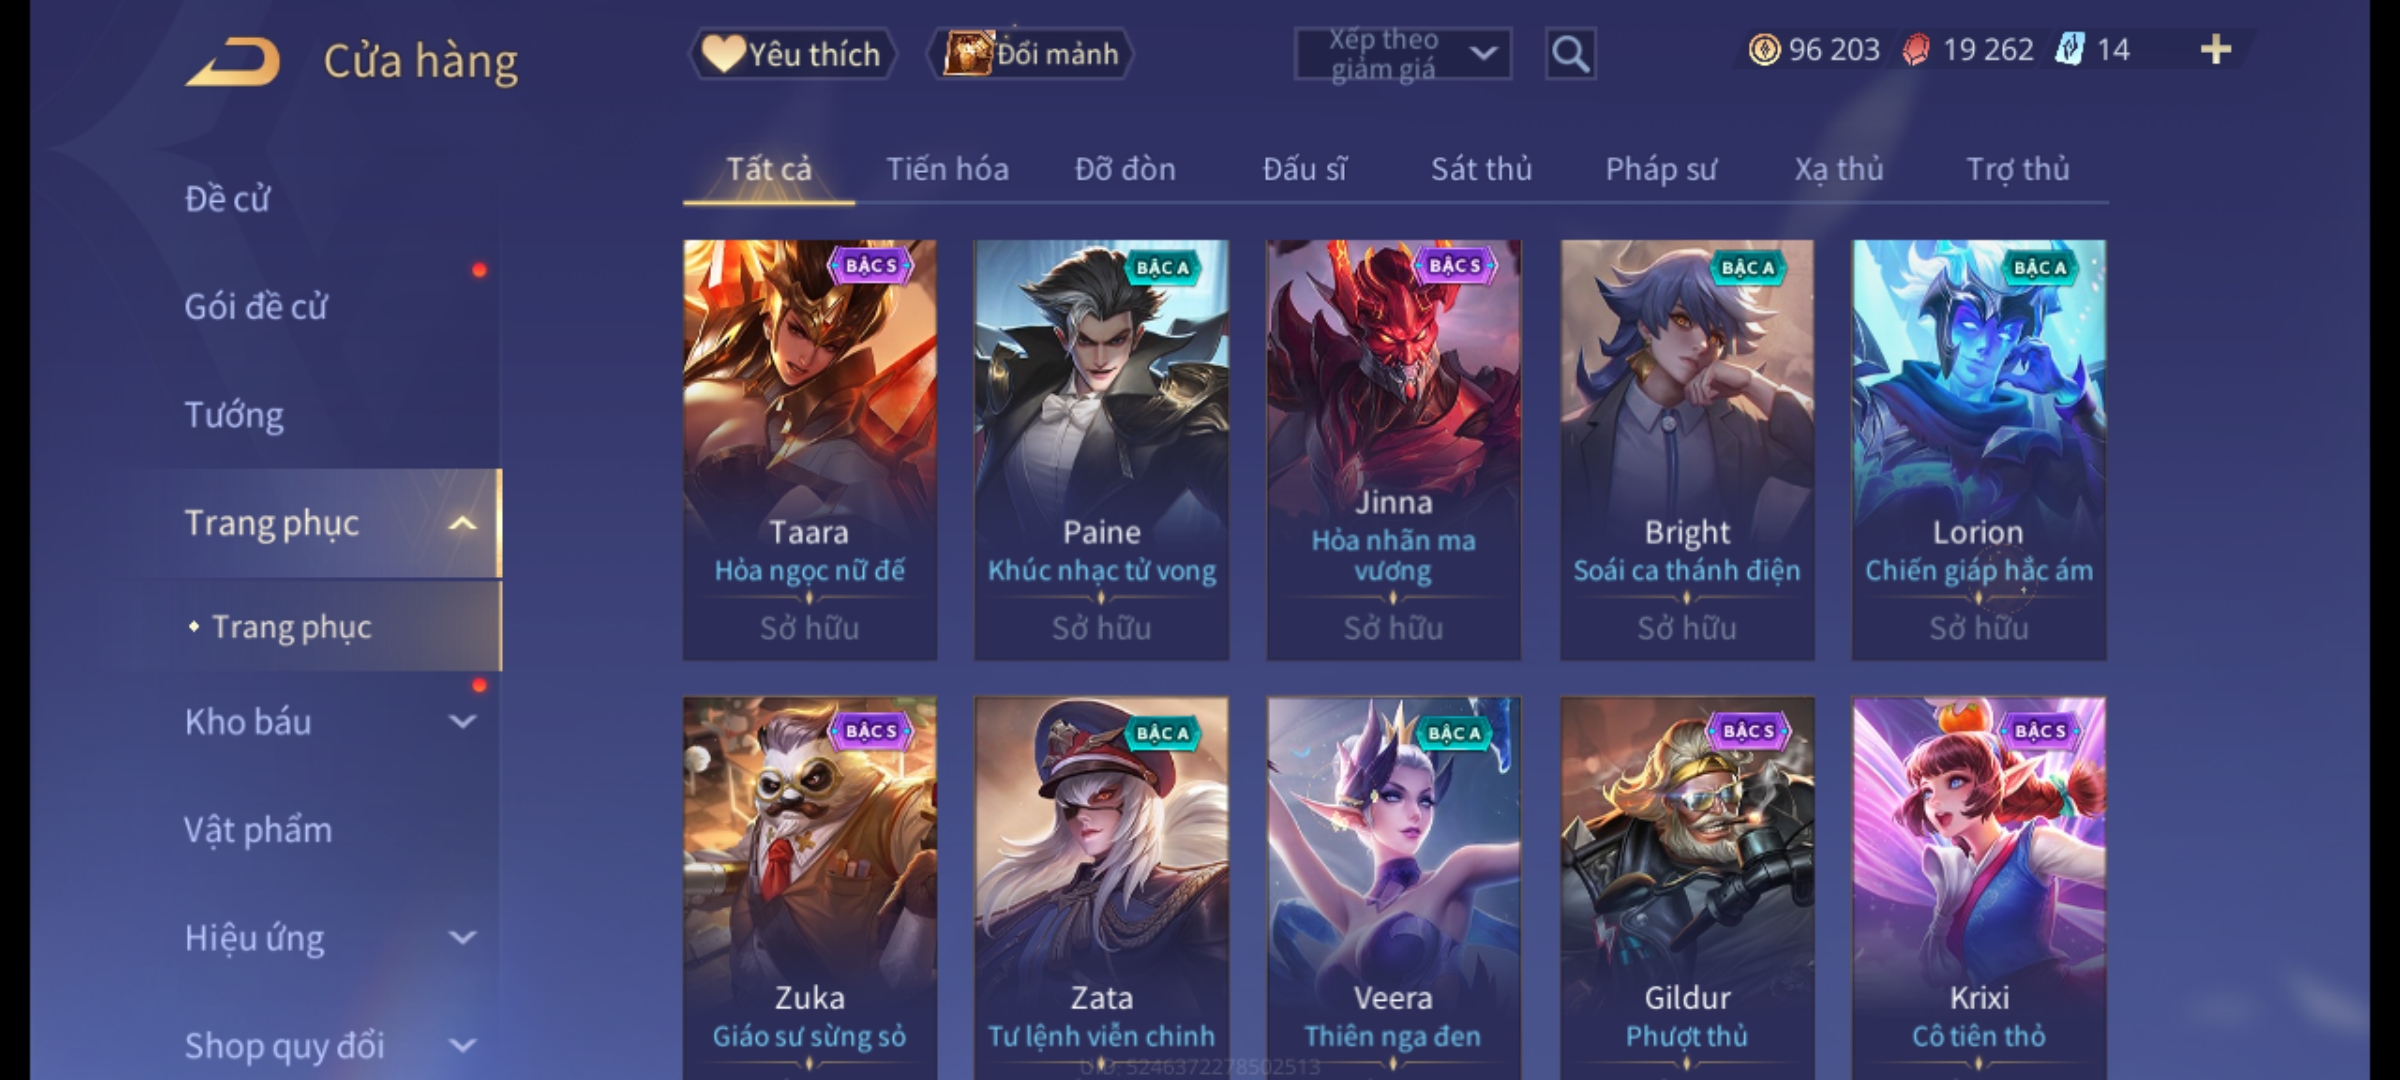This screenshot has height=1080, width=2400.
Task: Open the Xếp theo giảm giá dropdown
Action: point(1402,54)
